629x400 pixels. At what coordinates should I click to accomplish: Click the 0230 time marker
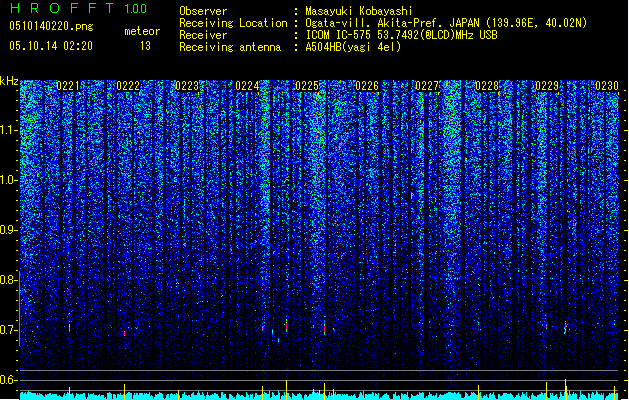point(607,86)
